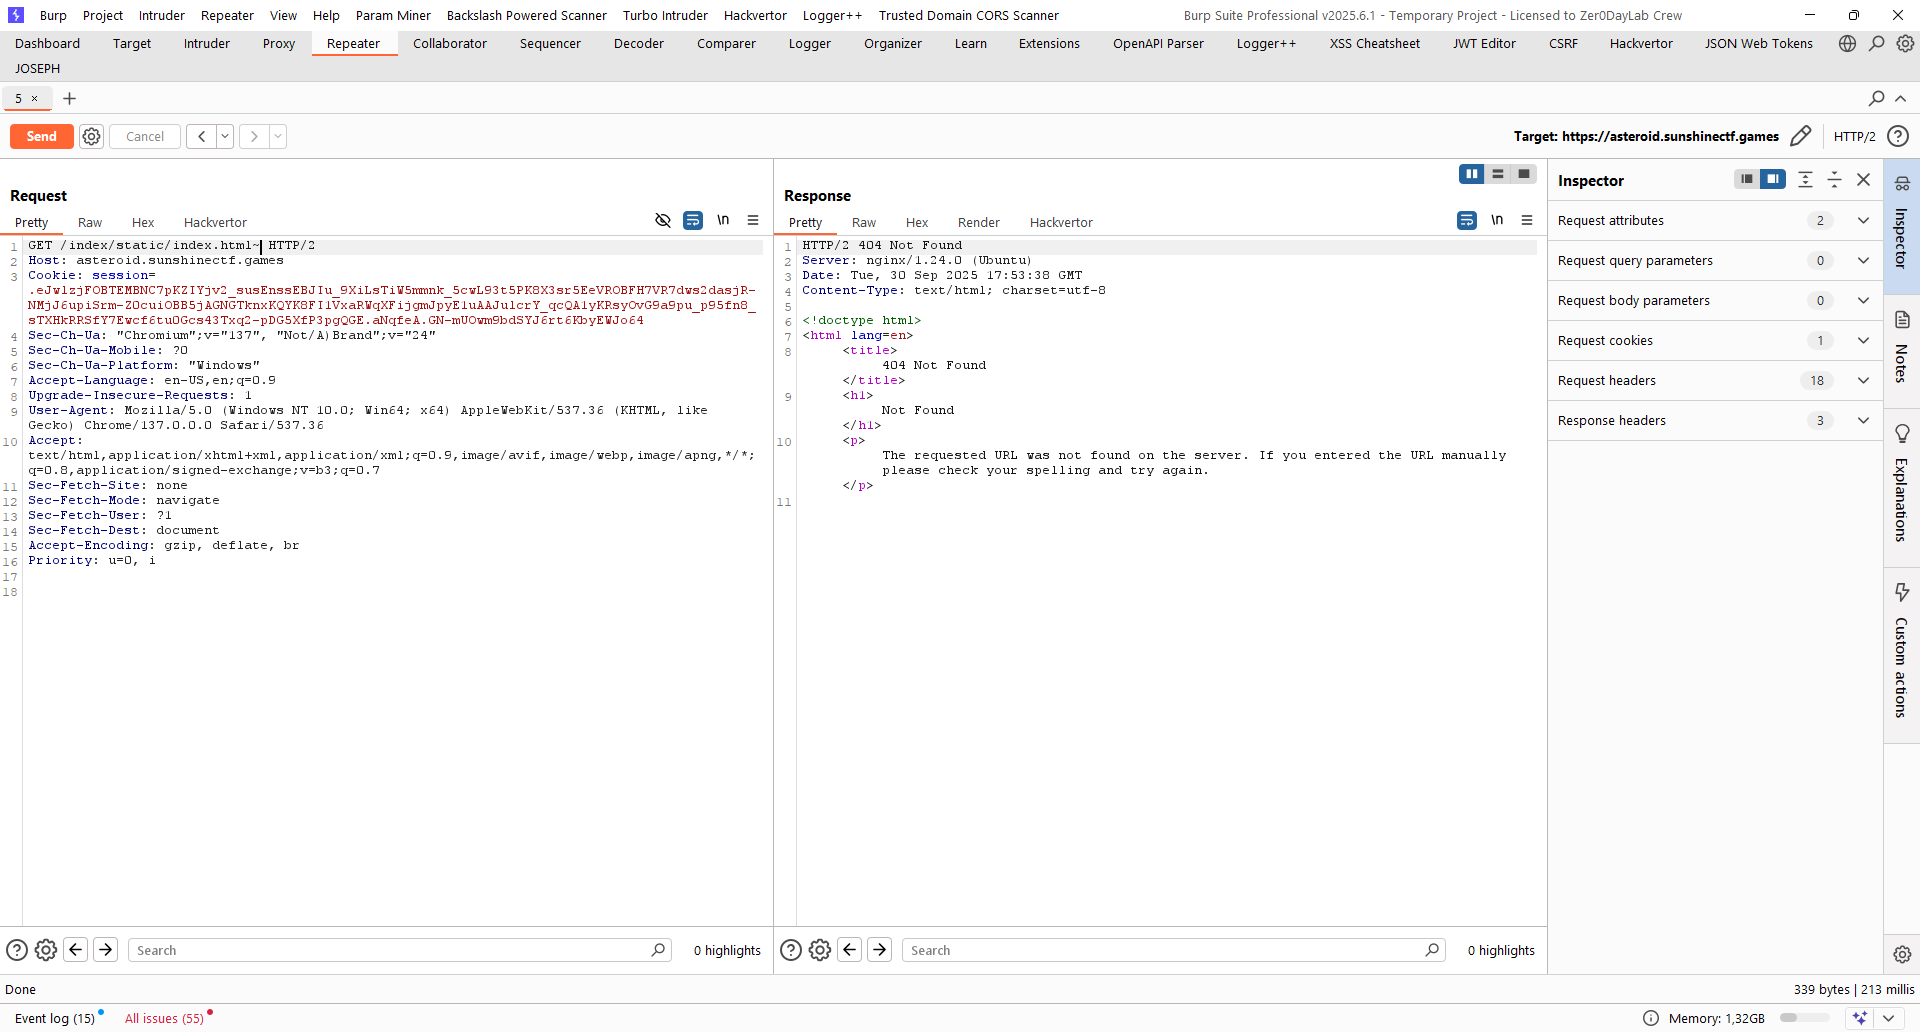Open the side panel settings gear at the bottom

(1902, 954)
